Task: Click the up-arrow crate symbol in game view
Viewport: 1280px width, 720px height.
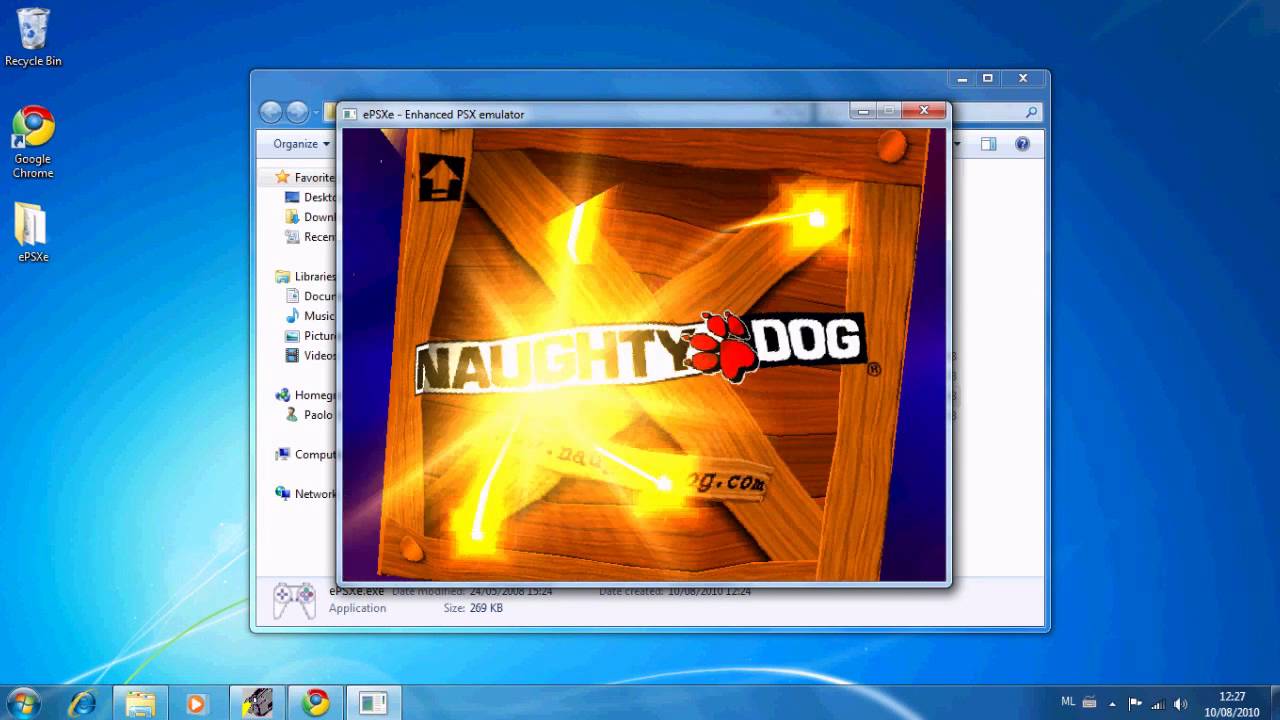Action: 441,177
